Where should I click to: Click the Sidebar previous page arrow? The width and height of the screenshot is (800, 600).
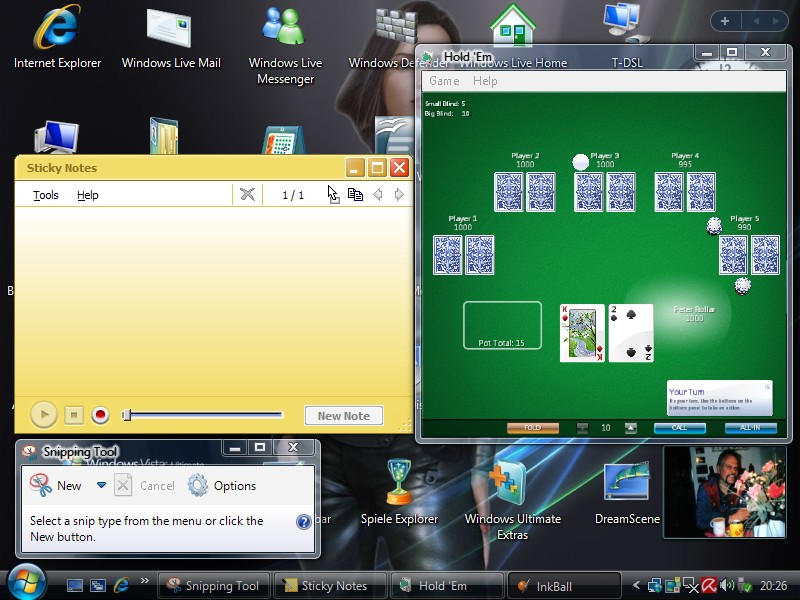(x=756, y=21)
